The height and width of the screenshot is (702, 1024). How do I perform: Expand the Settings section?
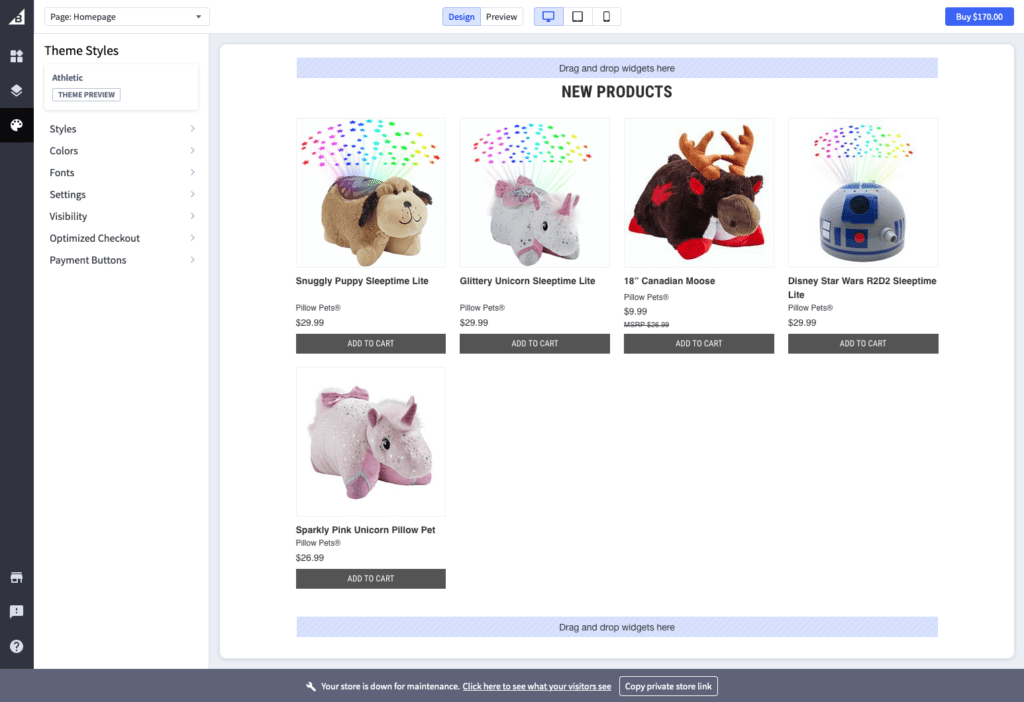[121, 194]
